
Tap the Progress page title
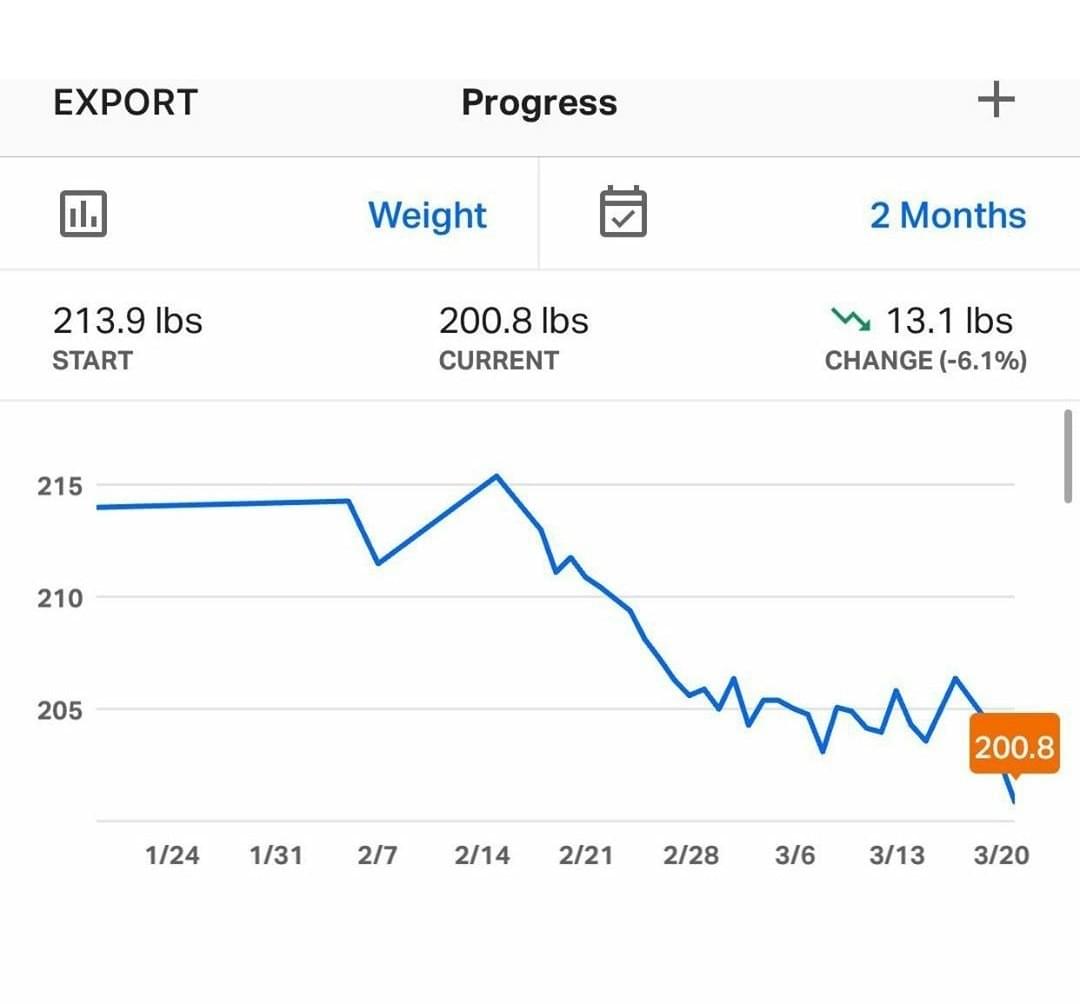539,102
